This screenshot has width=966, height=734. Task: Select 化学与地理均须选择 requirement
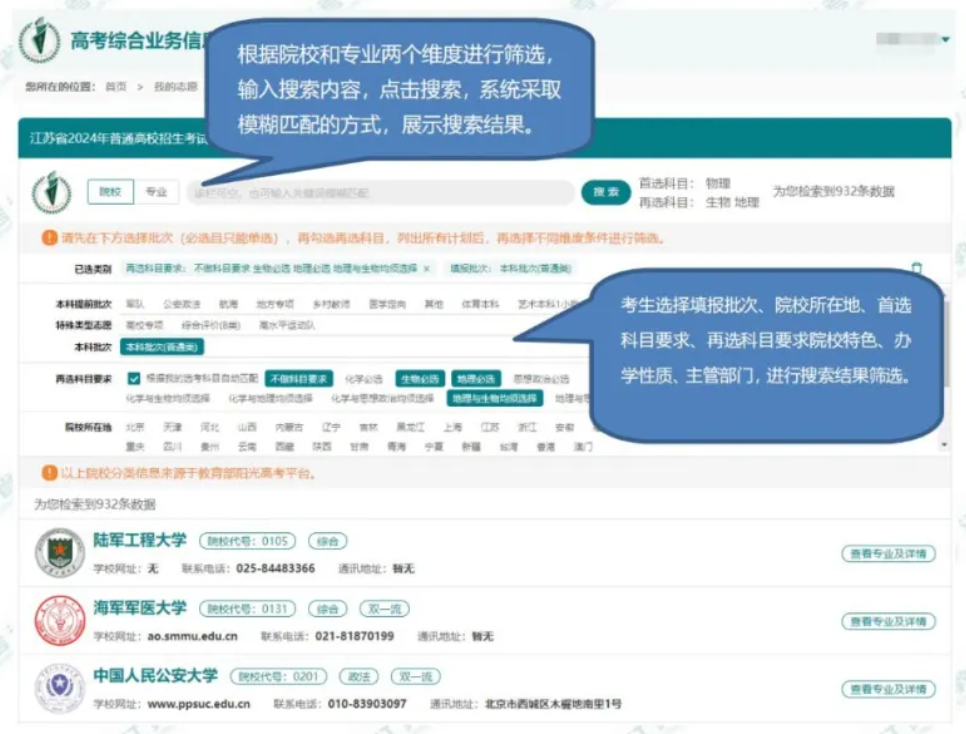[270, 399]
